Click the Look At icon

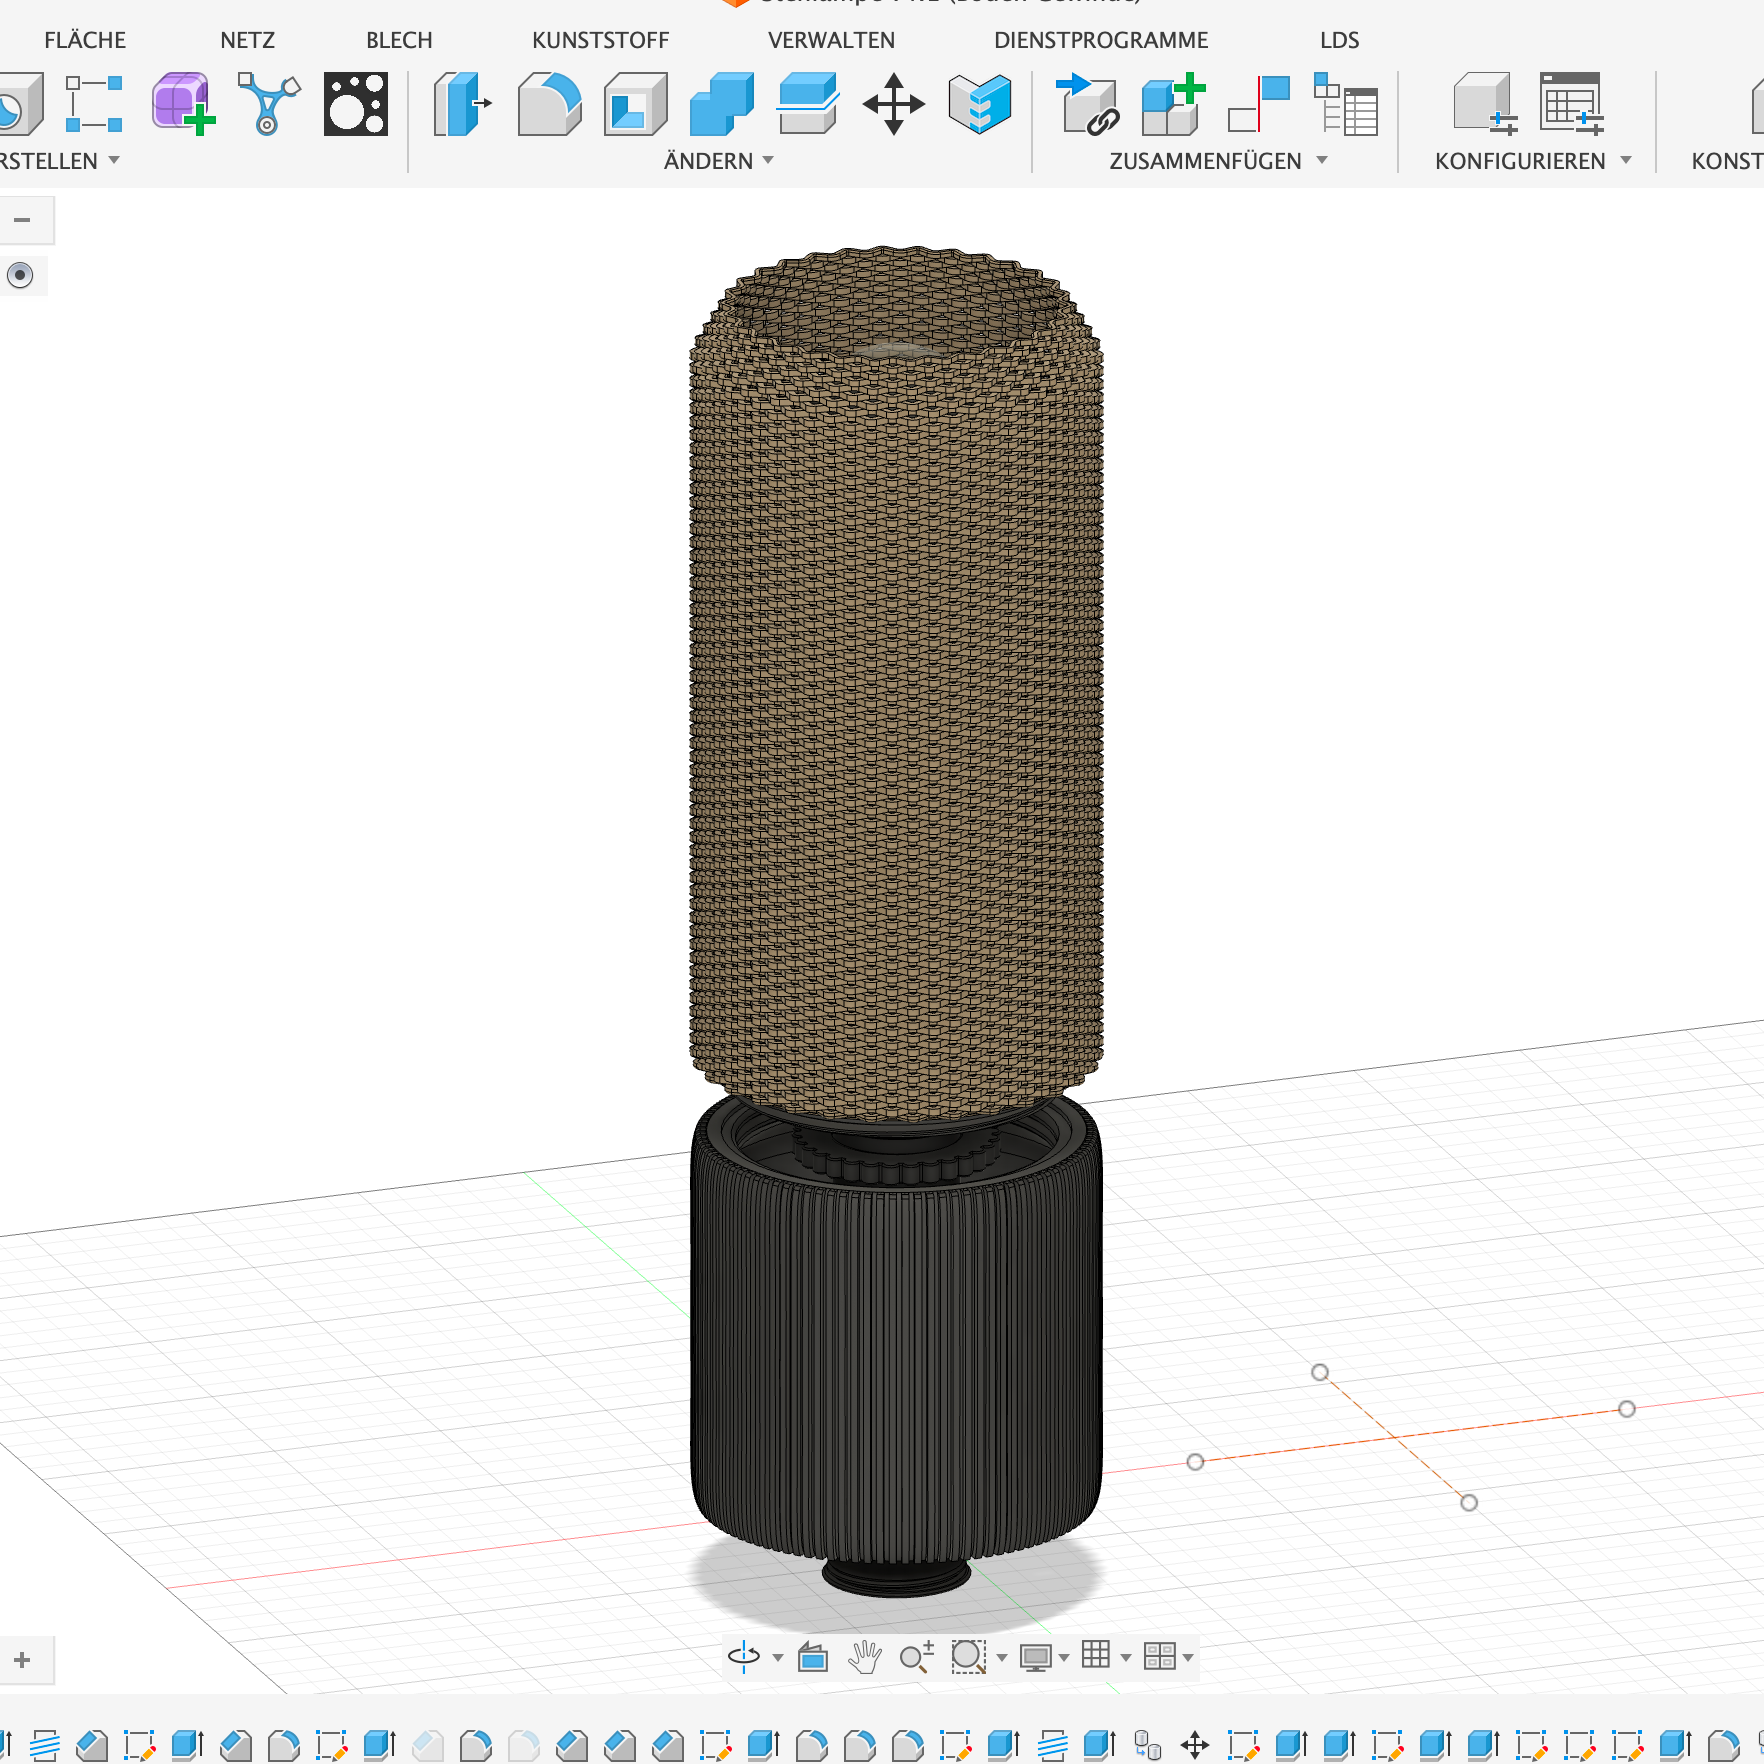pos(813,1657)
